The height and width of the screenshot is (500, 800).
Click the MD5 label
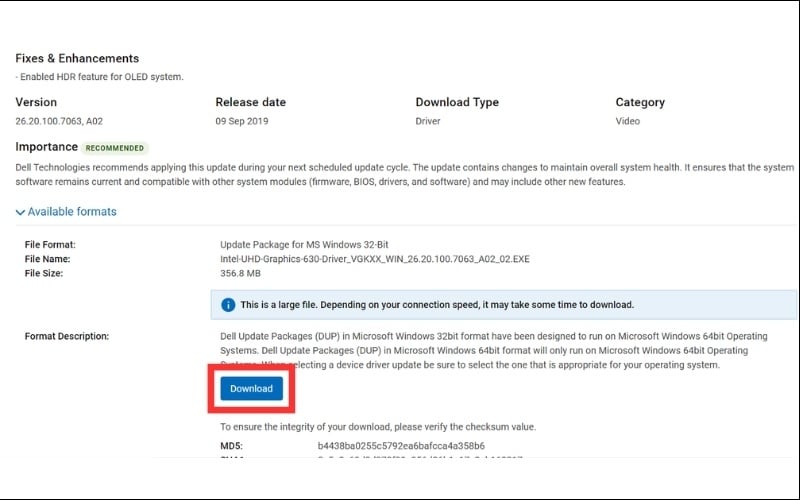point(232,446)
